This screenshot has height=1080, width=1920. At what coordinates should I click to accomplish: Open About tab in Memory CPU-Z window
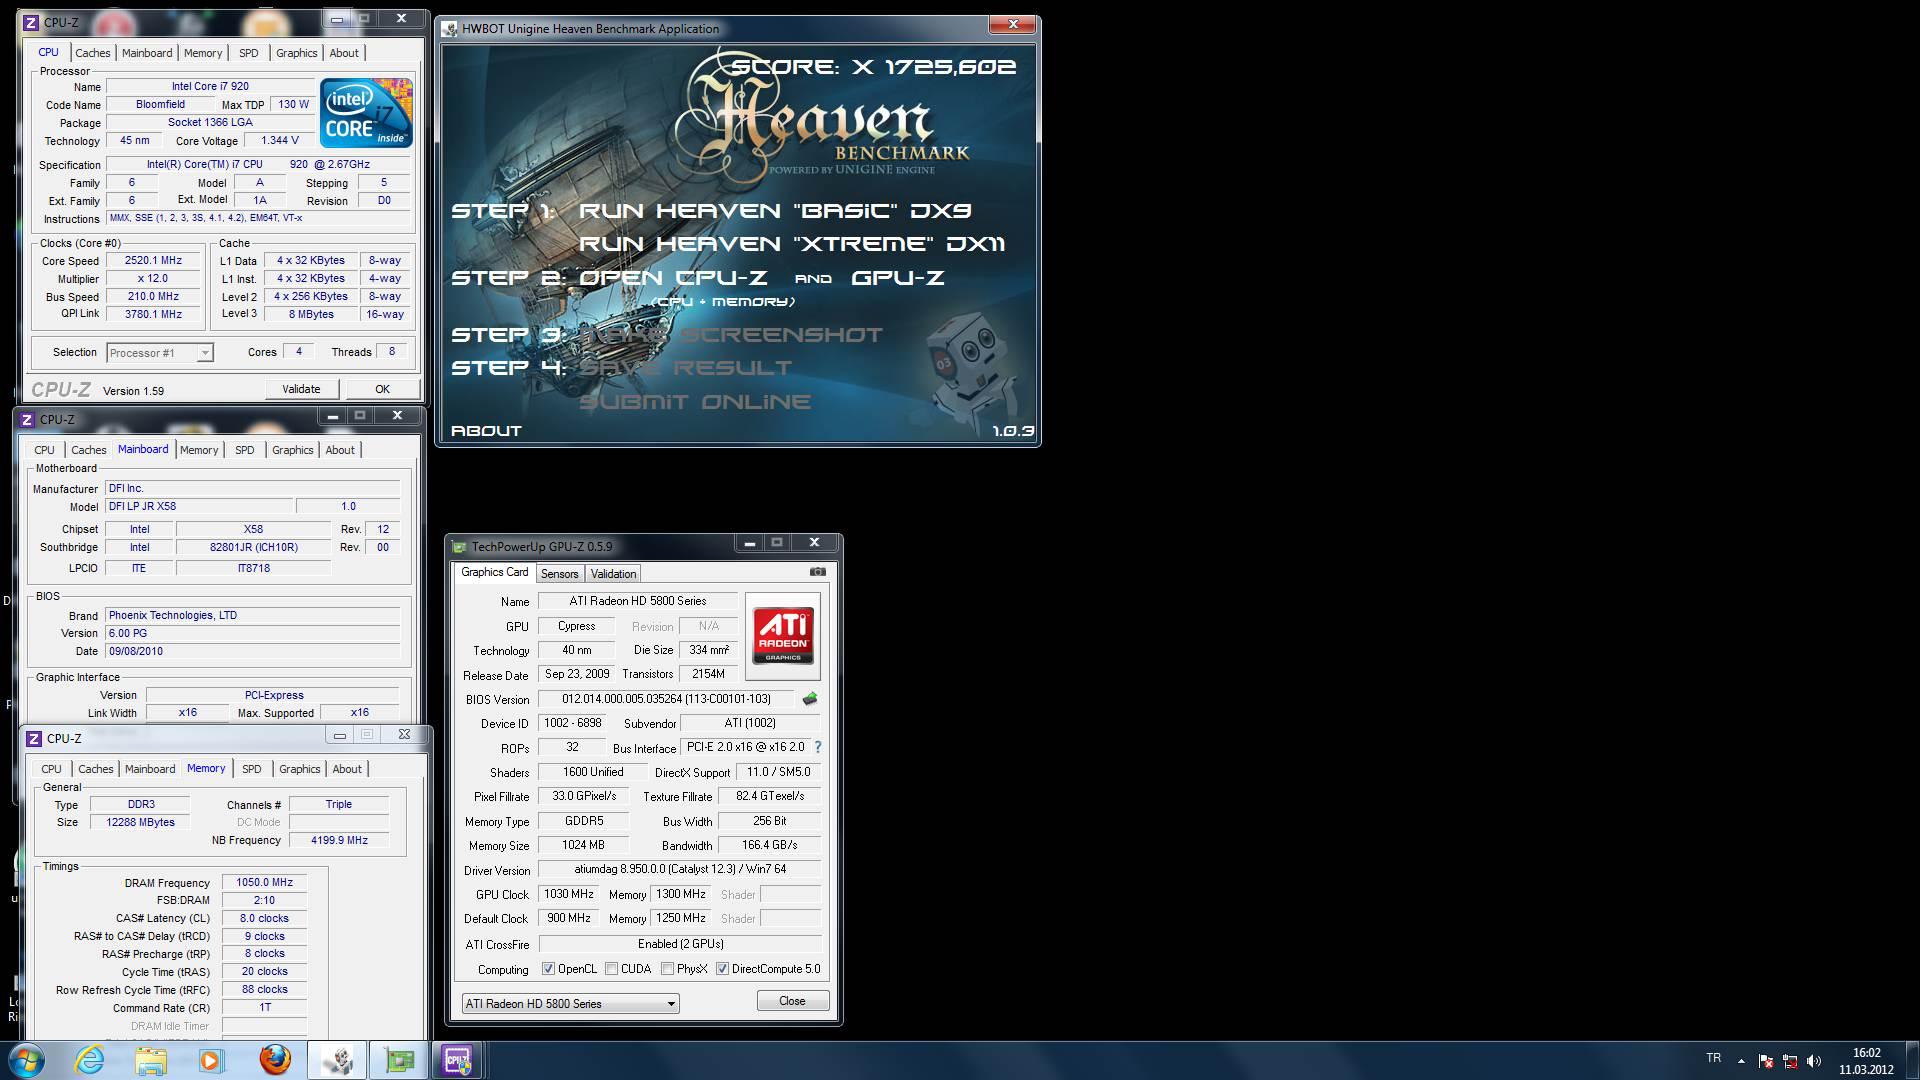click(347, 769)
